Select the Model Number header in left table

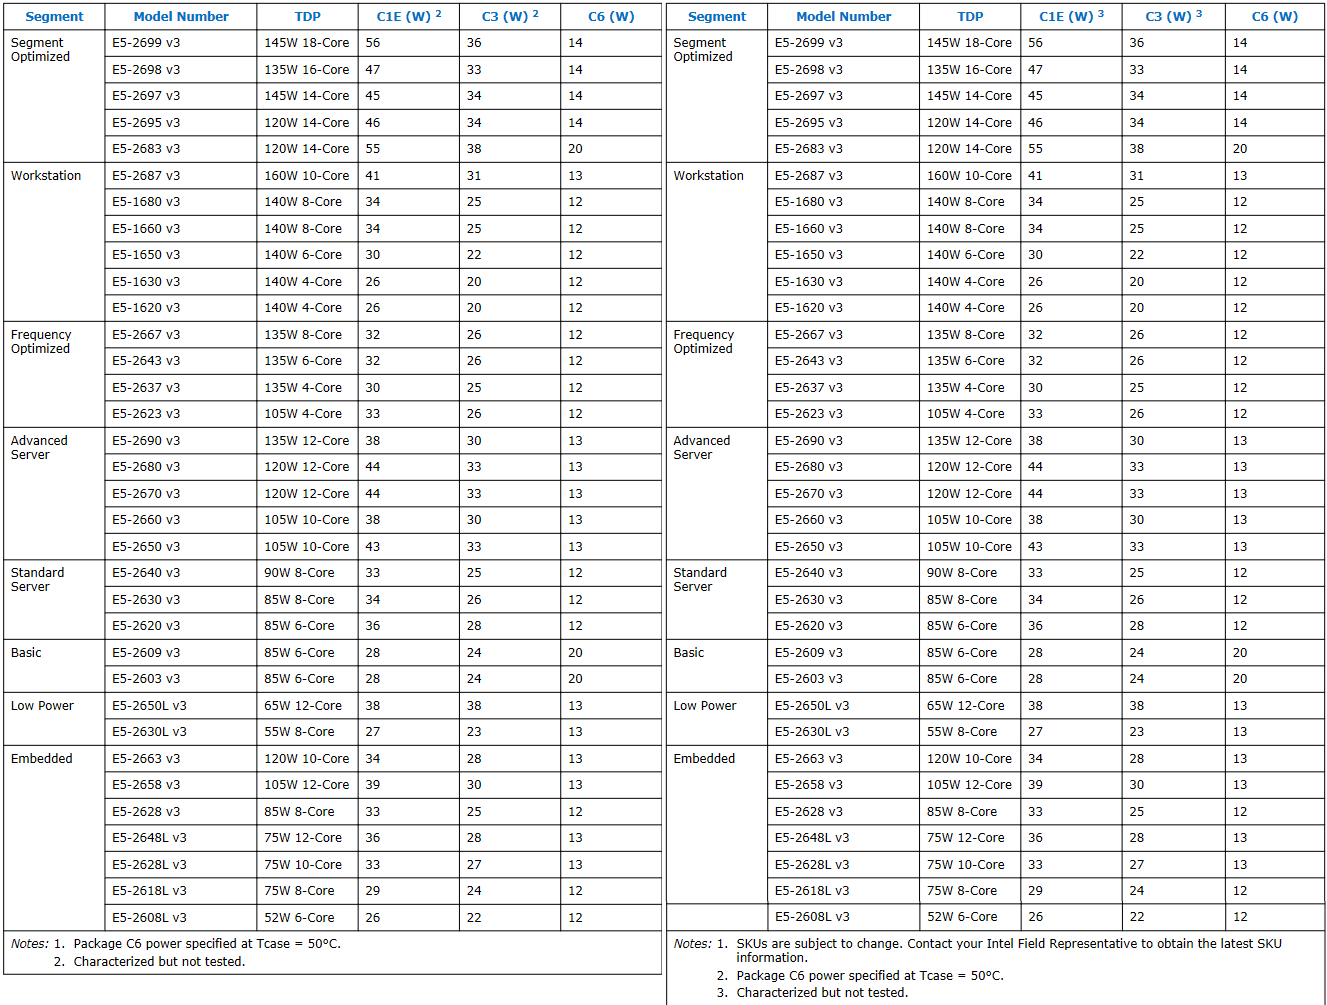coord(181,17)
